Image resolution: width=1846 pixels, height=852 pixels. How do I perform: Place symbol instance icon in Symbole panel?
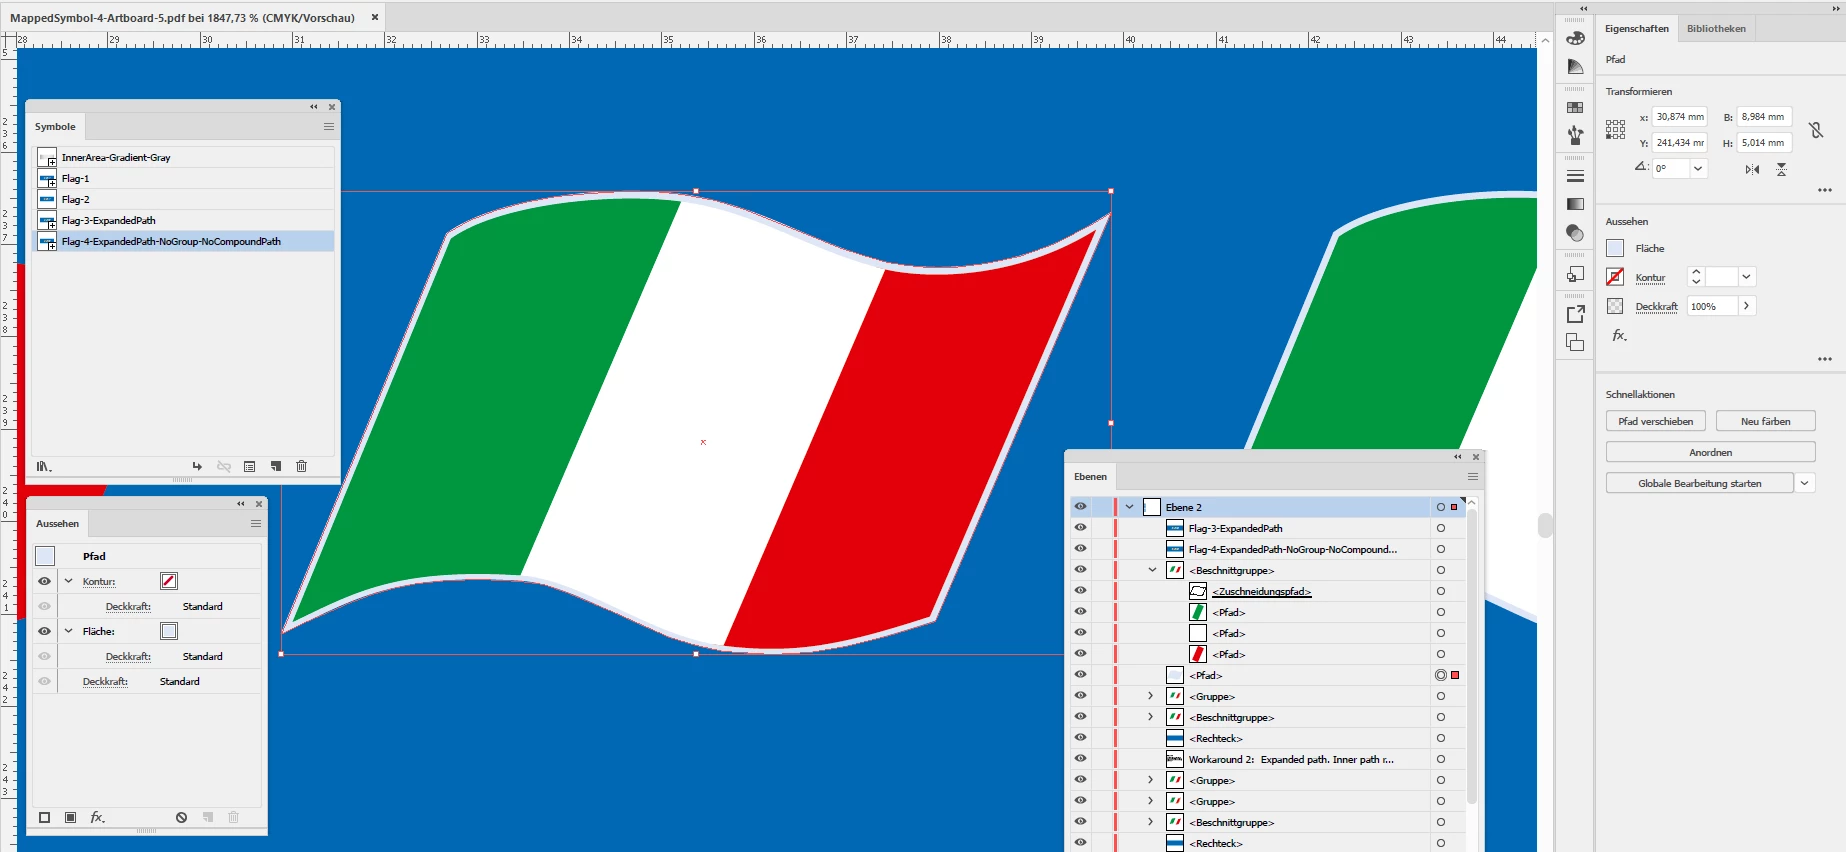197,466
